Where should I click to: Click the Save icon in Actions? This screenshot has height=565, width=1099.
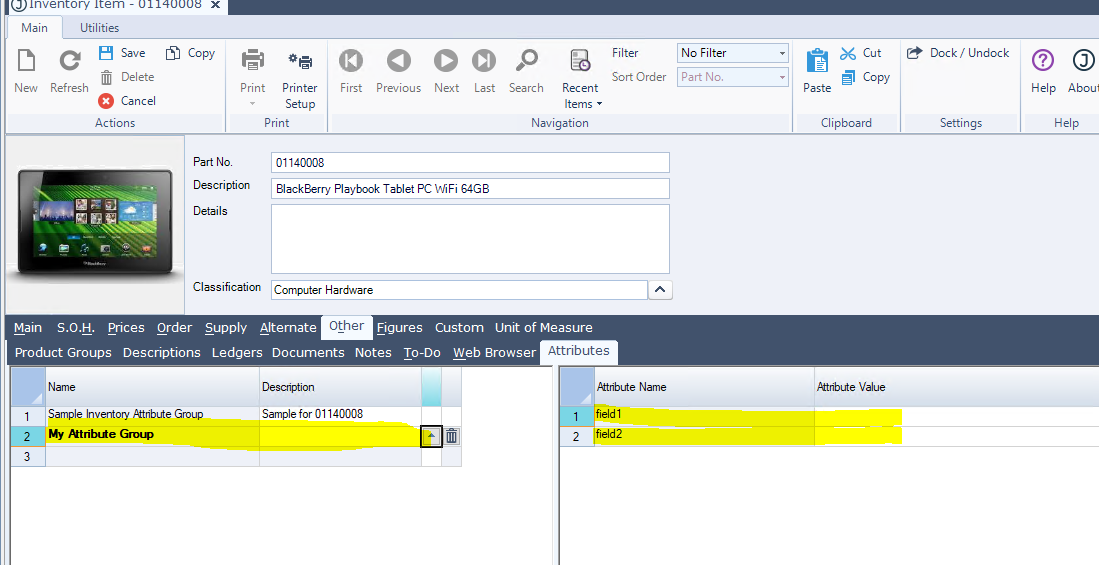click(x=108, y=53)
